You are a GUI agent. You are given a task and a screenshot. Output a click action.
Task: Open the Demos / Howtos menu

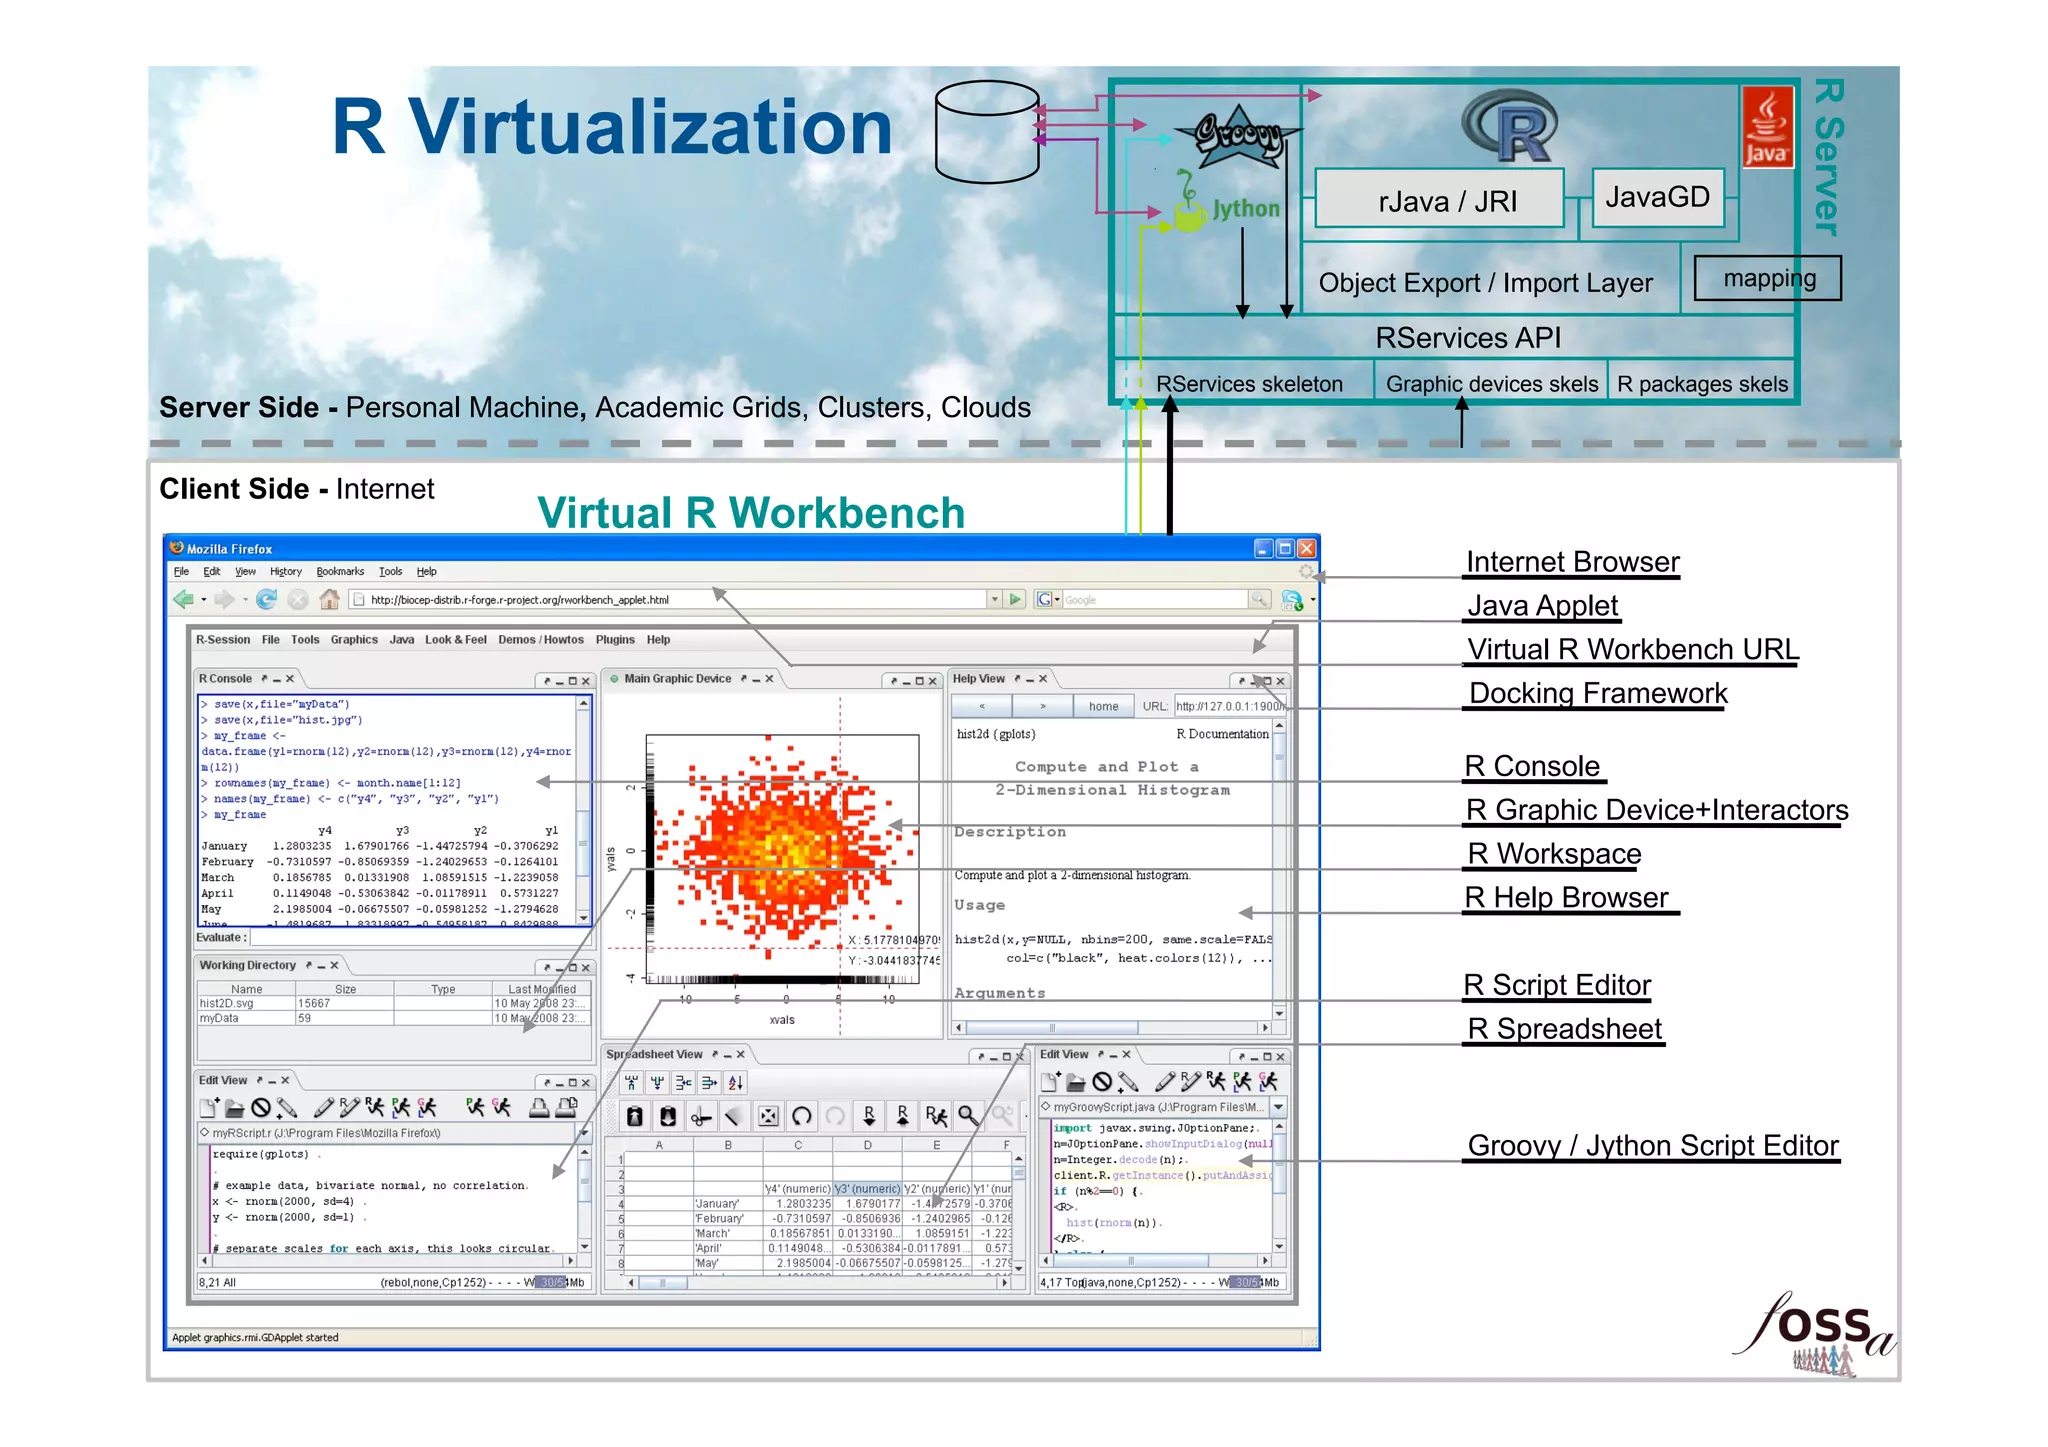[541, 640]
